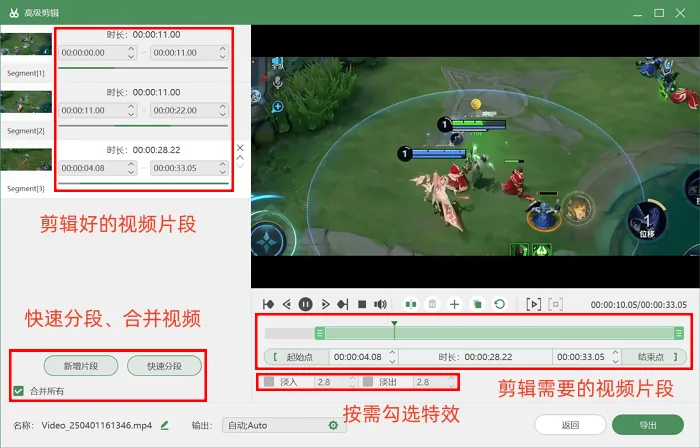Pause the video playback

(x=305, y=304)
